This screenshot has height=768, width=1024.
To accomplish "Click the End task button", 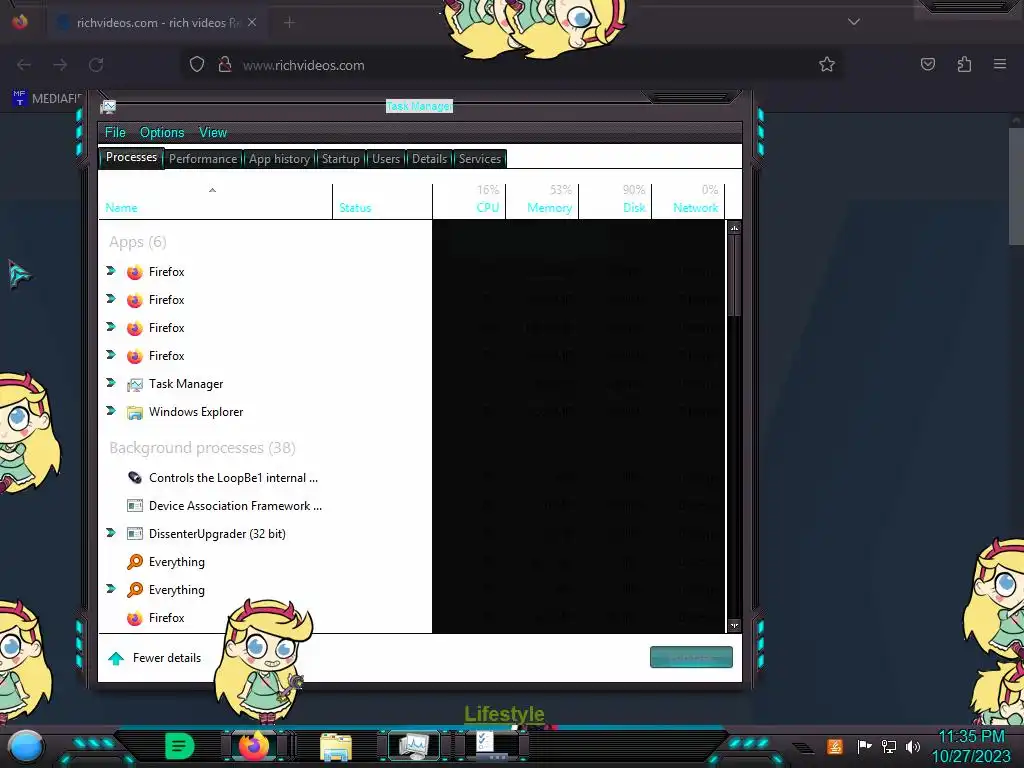I will tap(691, 657).
